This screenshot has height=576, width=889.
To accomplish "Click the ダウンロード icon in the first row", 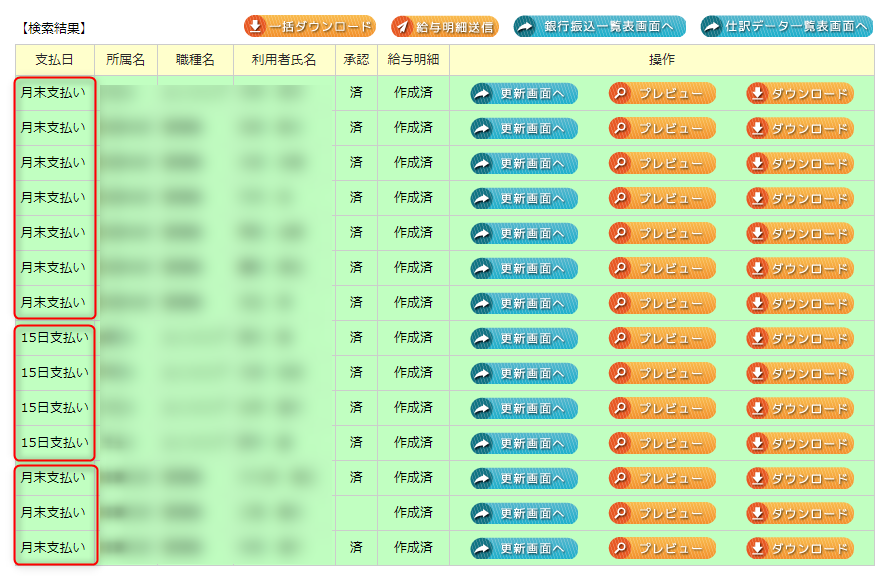I will [758, 94].
